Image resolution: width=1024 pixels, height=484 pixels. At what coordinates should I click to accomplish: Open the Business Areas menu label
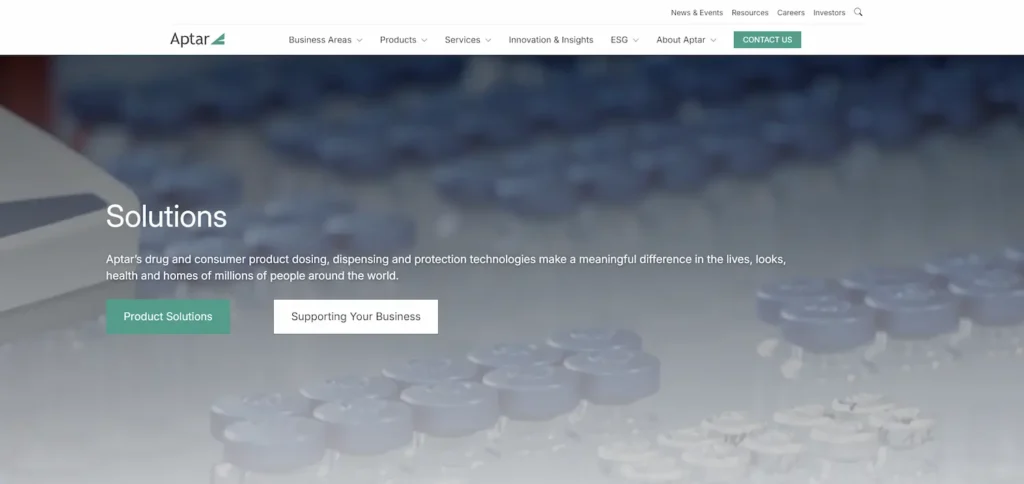[320, 40]
